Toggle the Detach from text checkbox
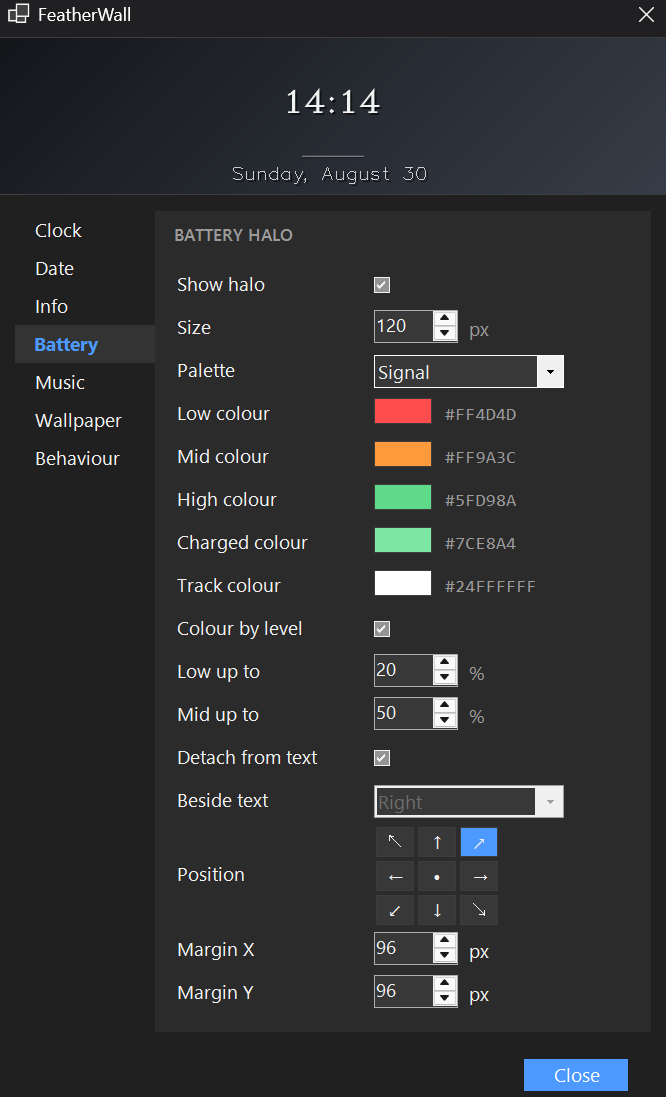This screenshot has height=1097, width=666. point(382,758)
